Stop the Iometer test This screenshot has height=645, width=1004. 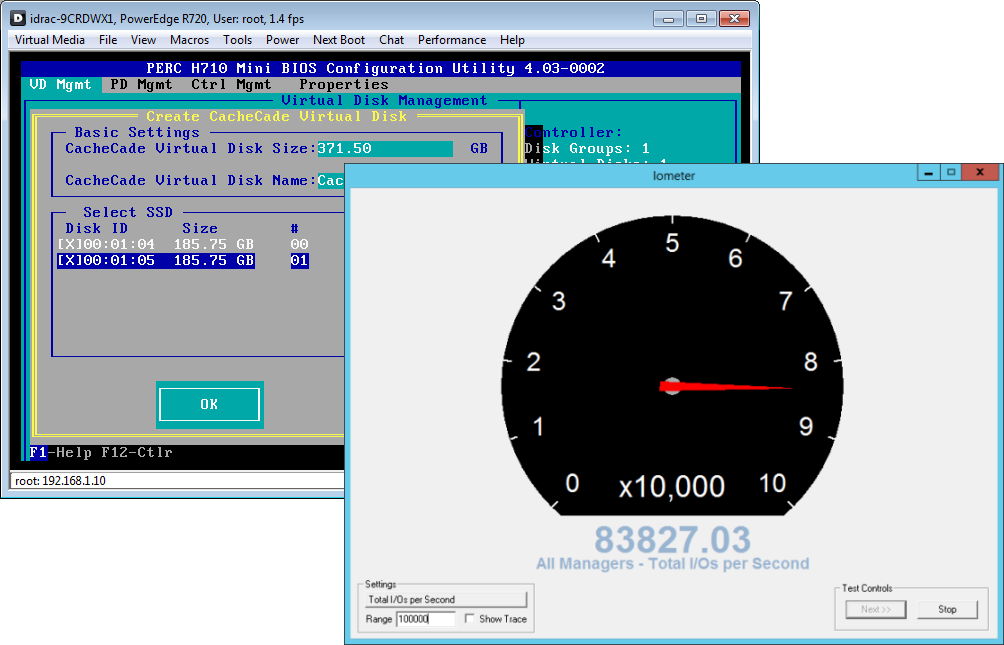coord(948,609)
